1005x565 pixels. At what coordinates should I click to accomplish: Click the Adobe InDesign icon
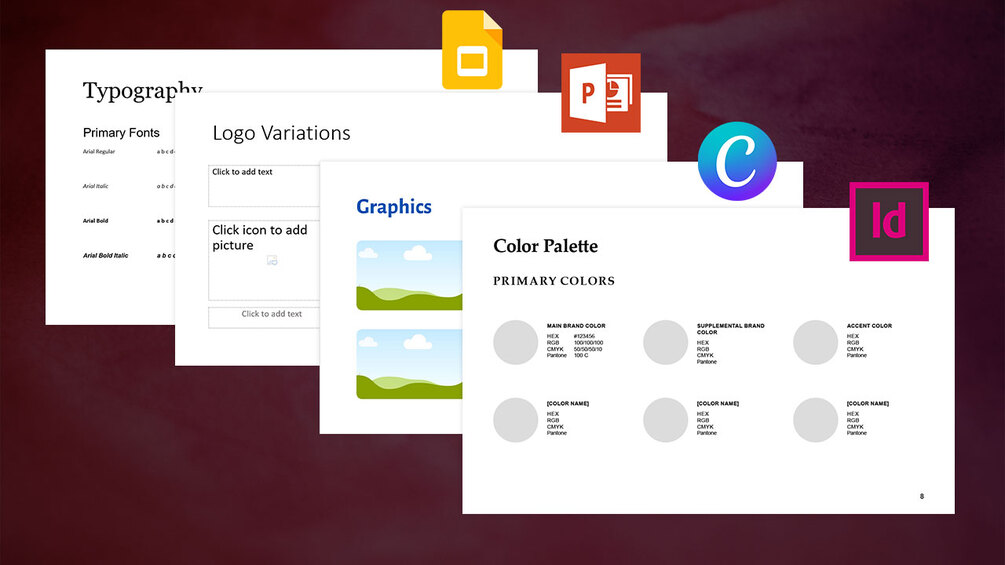[889, 222]
